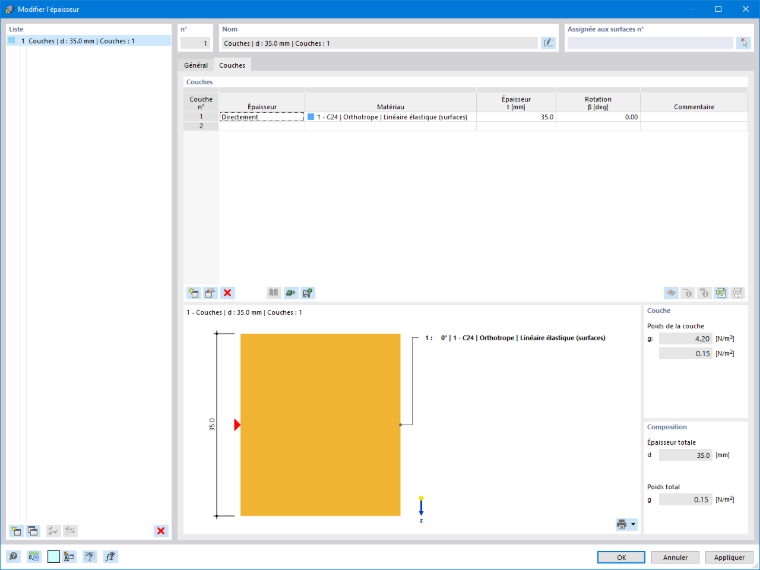Image resolution: width=760 pixels, height=570 pixels.
Task: Click the total weight value 0.15 under Poids total
Action: click(685, 500)
